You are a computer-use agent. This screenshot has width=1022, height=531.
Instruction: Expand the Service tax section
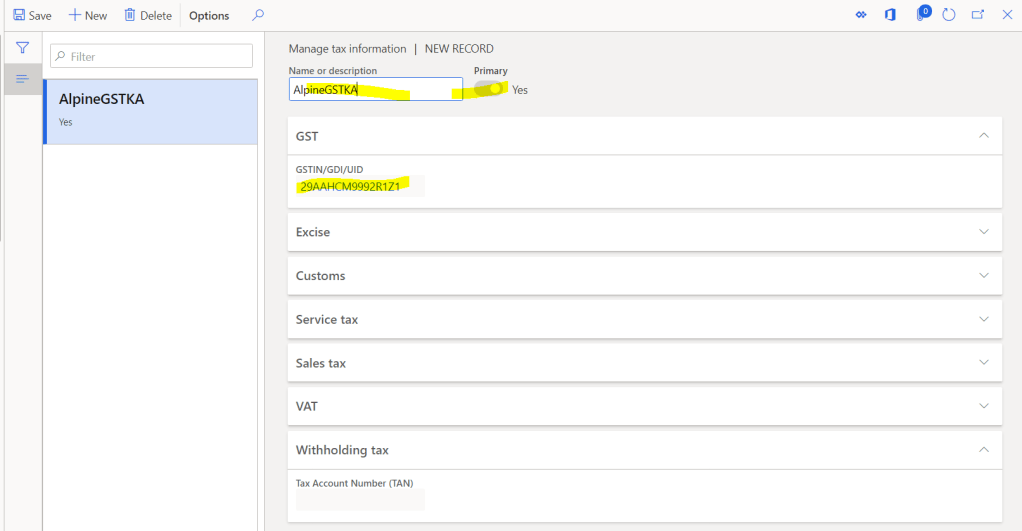983,320
